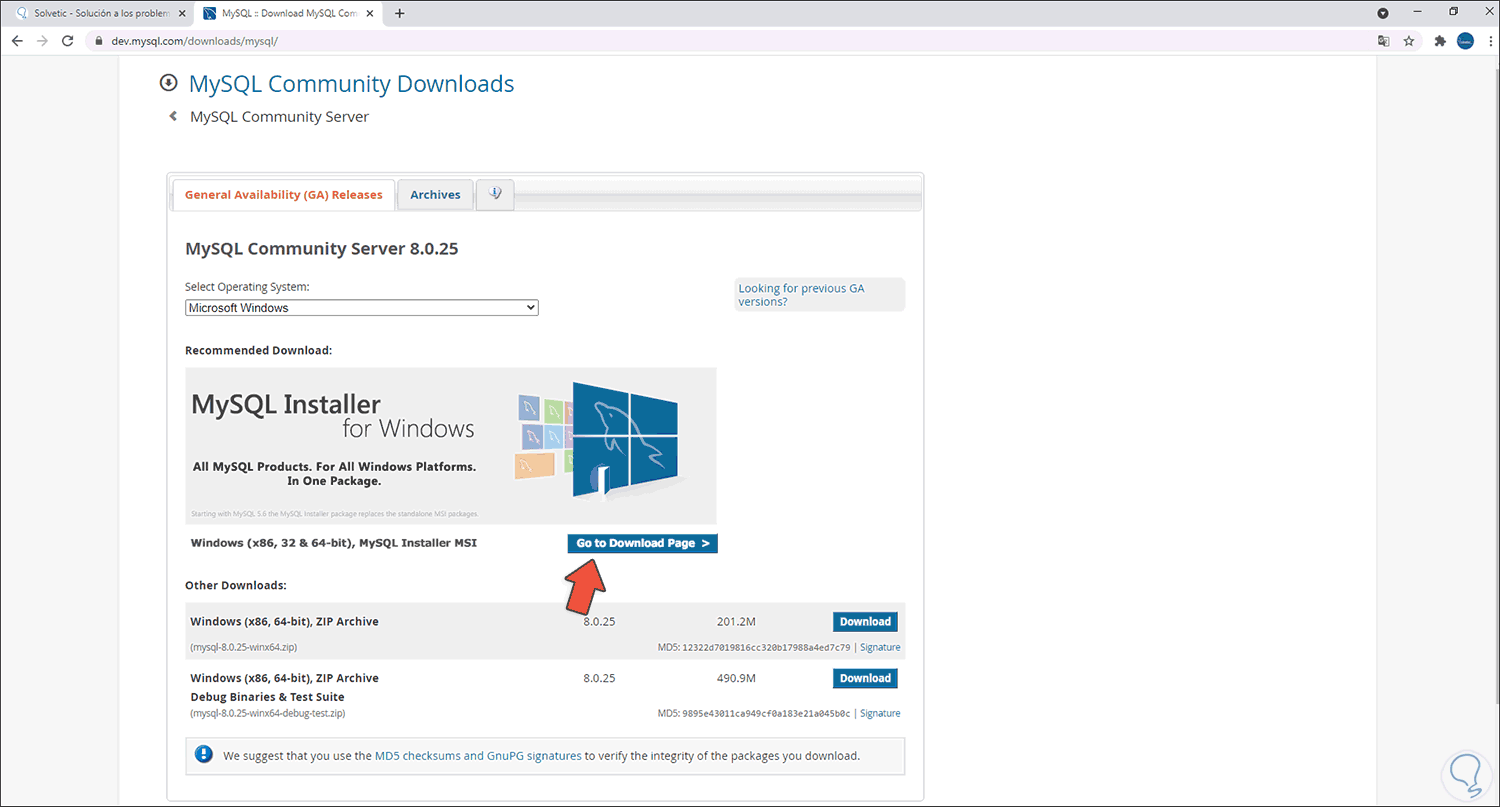1500x807 pixels.
Task: Open a new browser tab
Action: [400, 13]
